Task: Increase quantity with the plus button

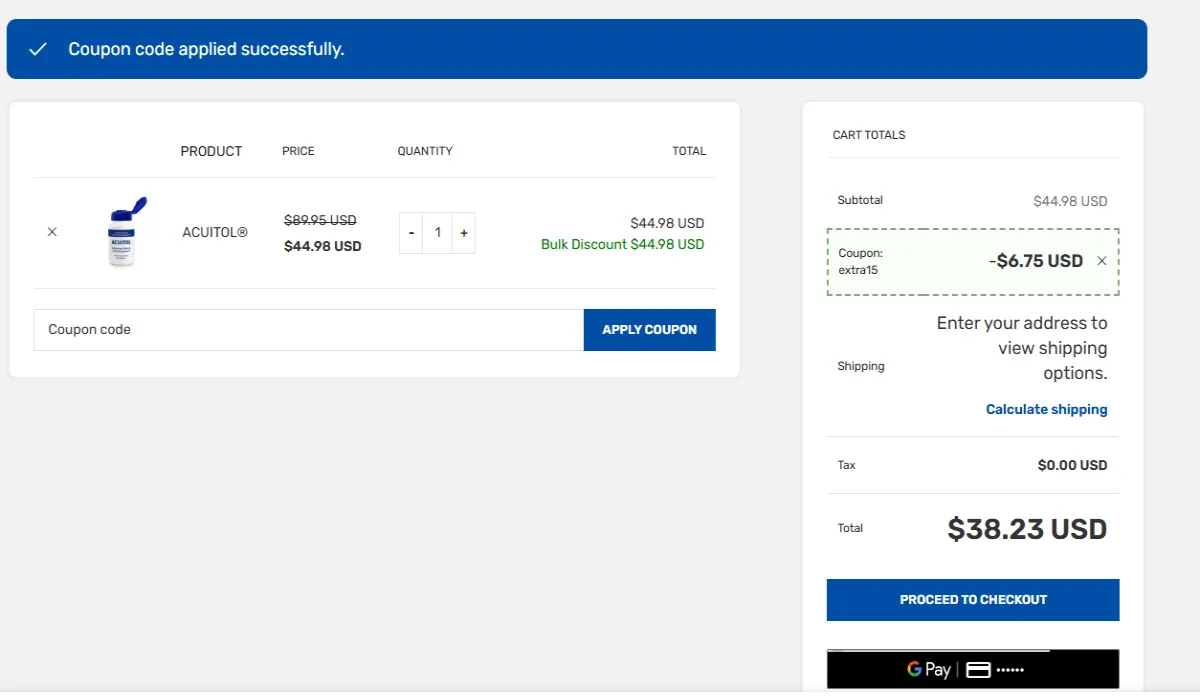Action: point(463,233)
